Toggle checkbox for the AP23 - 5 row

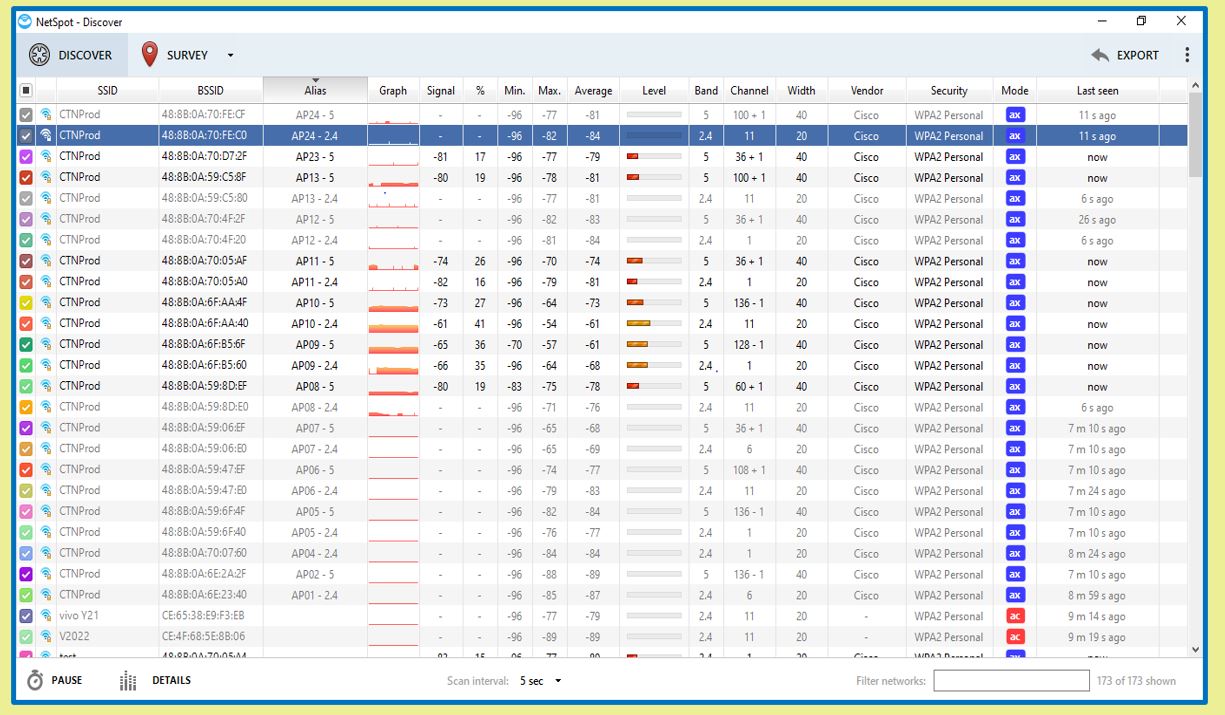click(x=27, y=157)
